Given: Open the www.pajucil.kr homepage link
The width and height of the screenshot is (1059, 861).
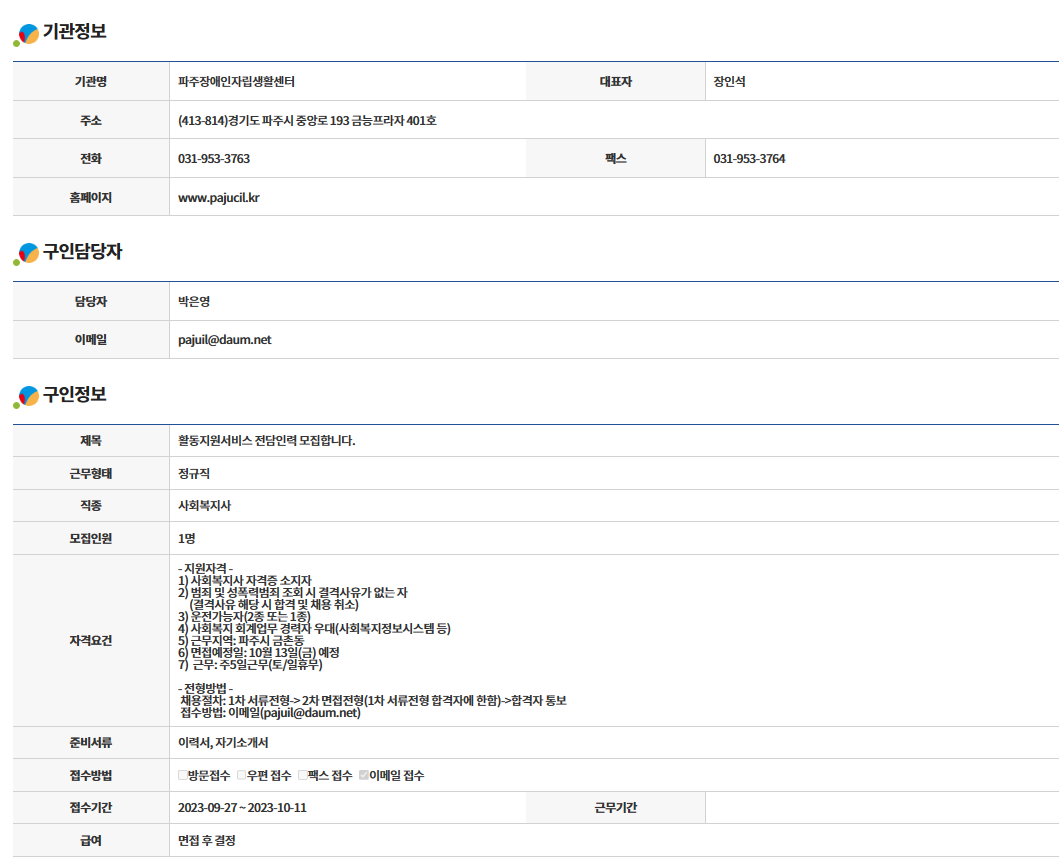Looking at the screenshot, I should (x=218, y=198).
